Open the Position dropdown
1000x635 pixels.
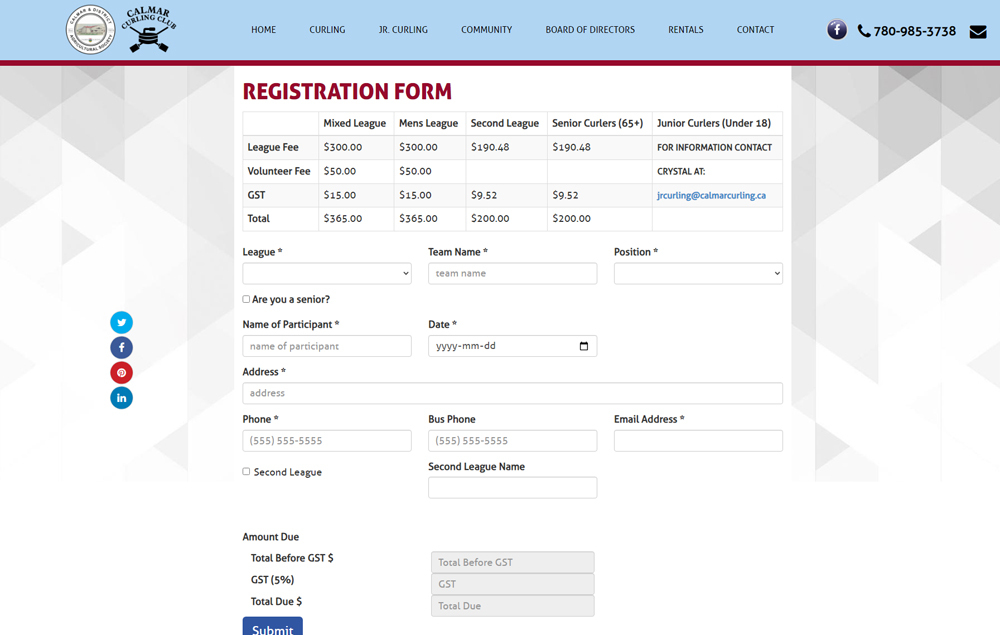(x=698, y=273)
